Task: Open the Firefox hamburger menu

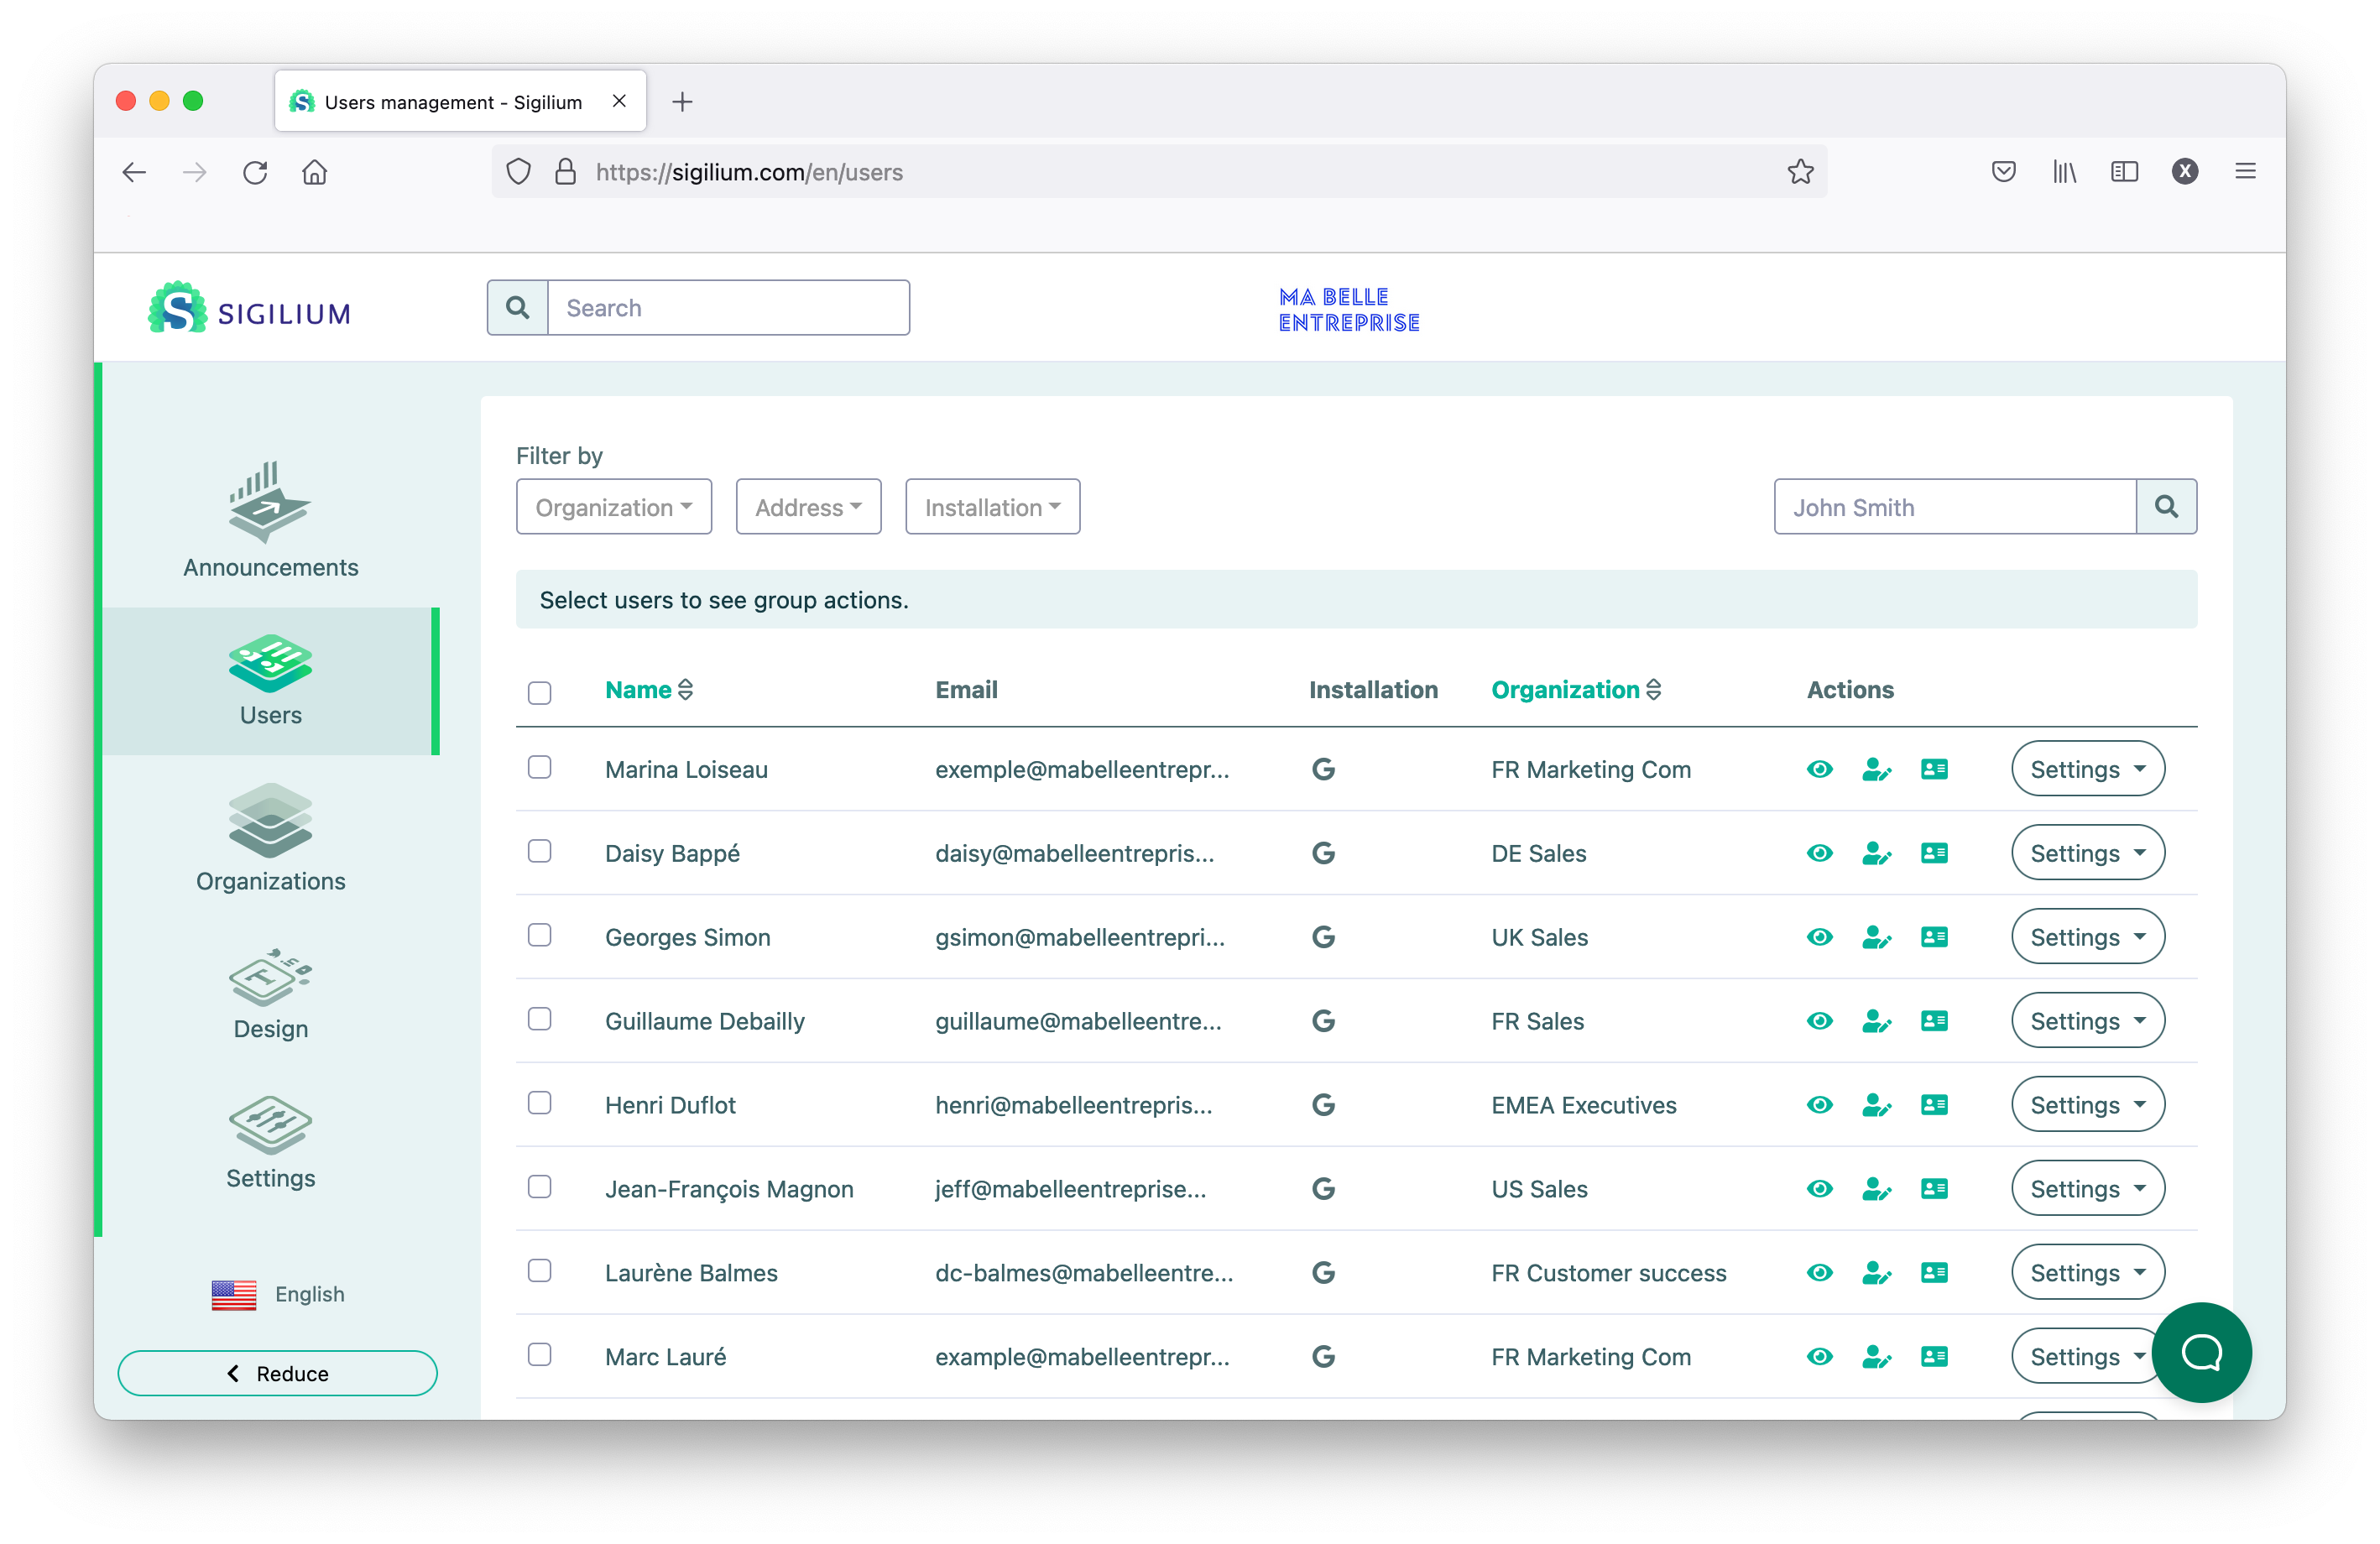Action: coord(2245,172)
